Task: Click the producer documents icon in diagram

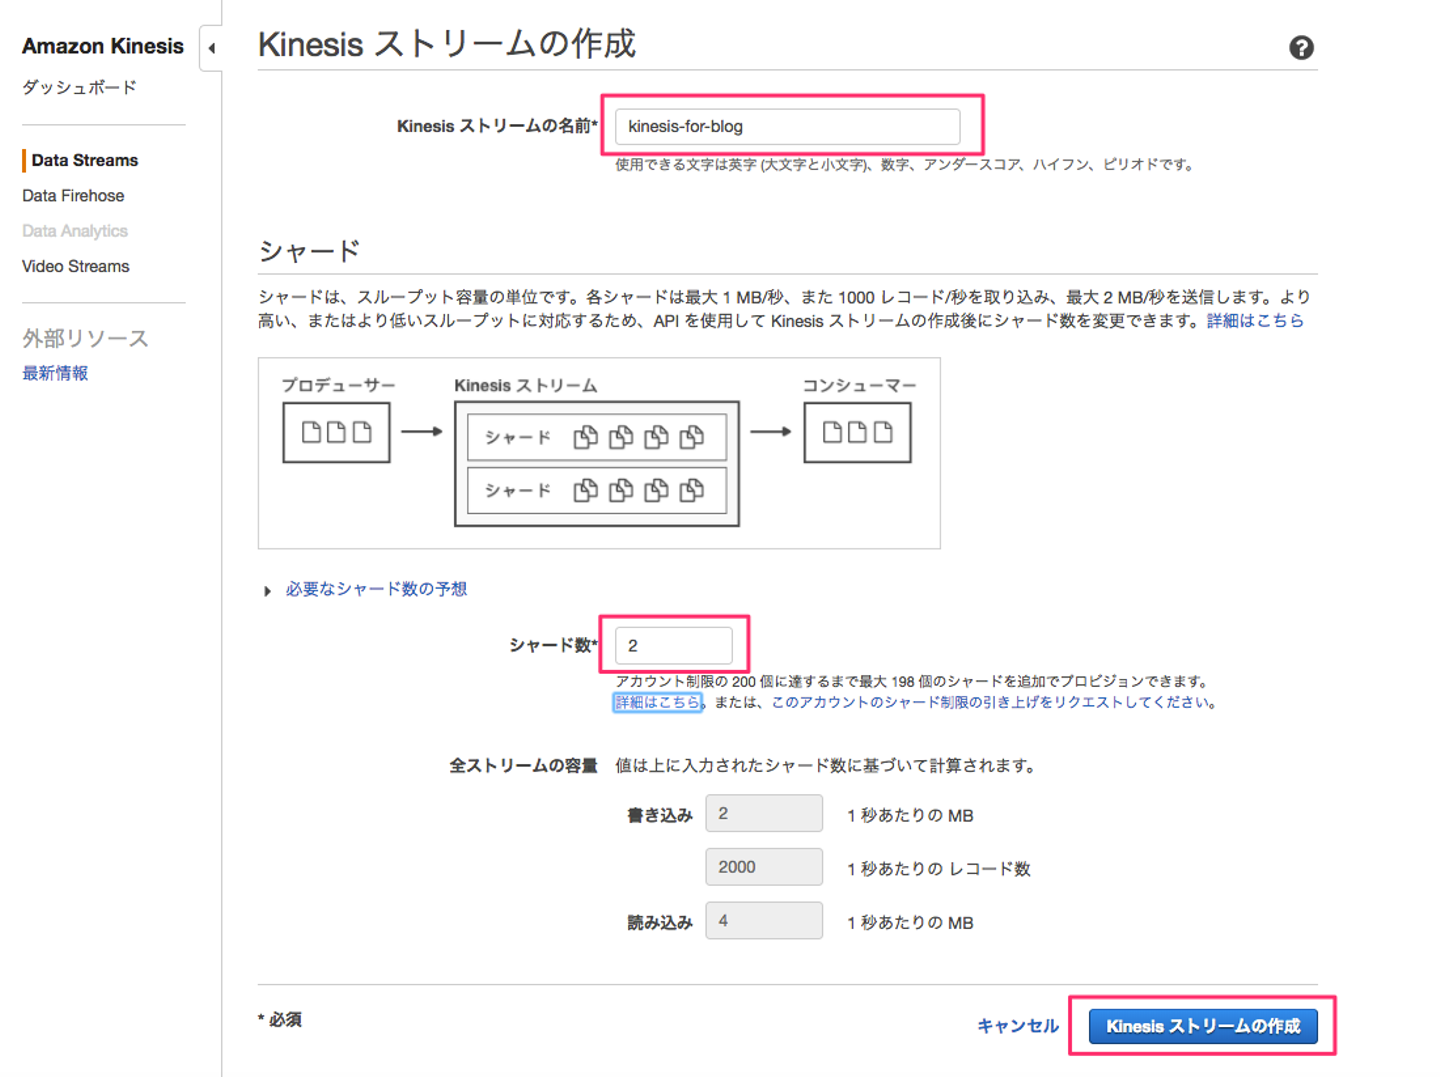Action: coord(336,432)
